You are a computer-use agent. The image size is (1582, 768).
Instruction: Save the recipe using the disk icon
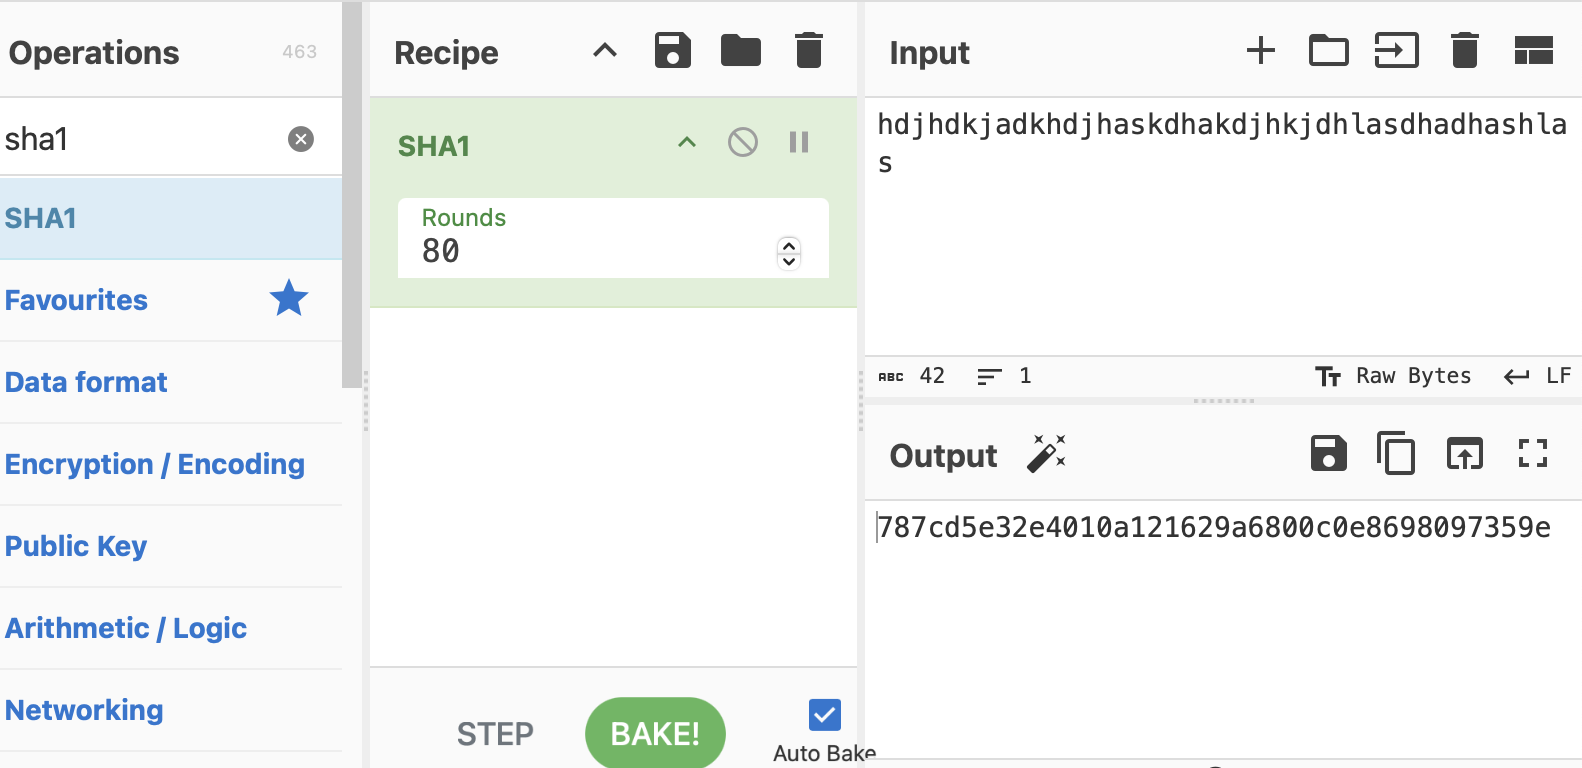click(672, 50)
